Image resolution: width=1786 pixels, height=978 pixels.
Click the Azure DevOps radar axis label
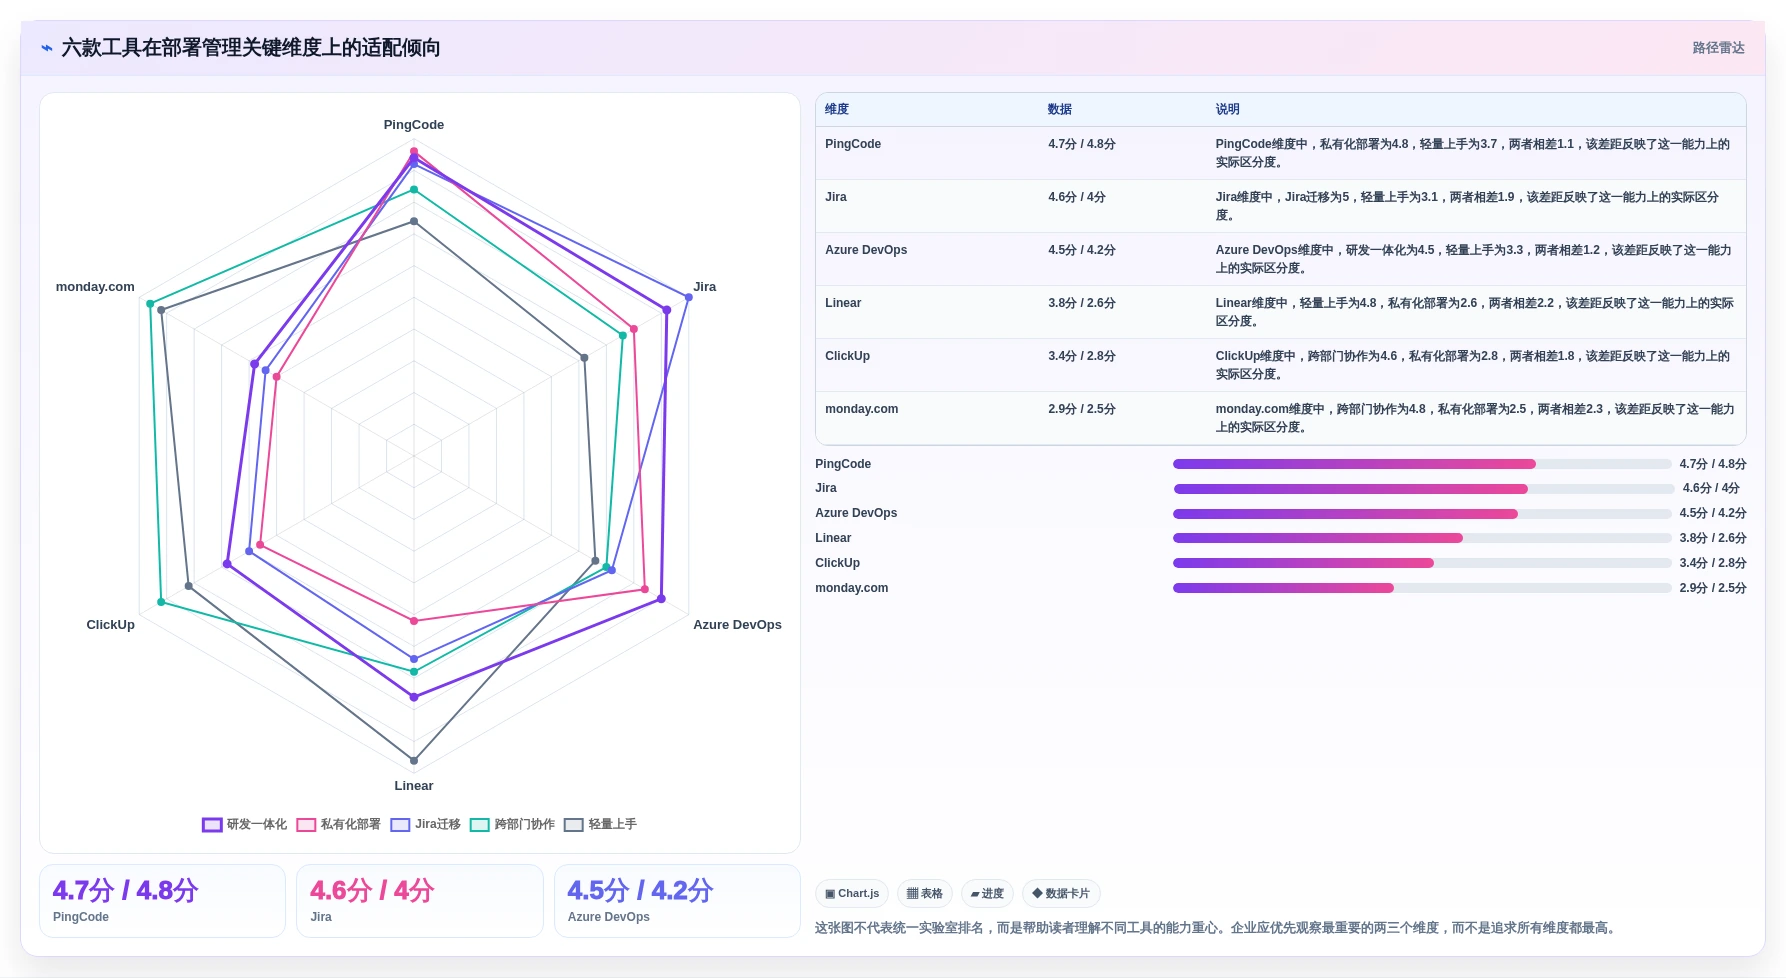click(x=737, y=625)
